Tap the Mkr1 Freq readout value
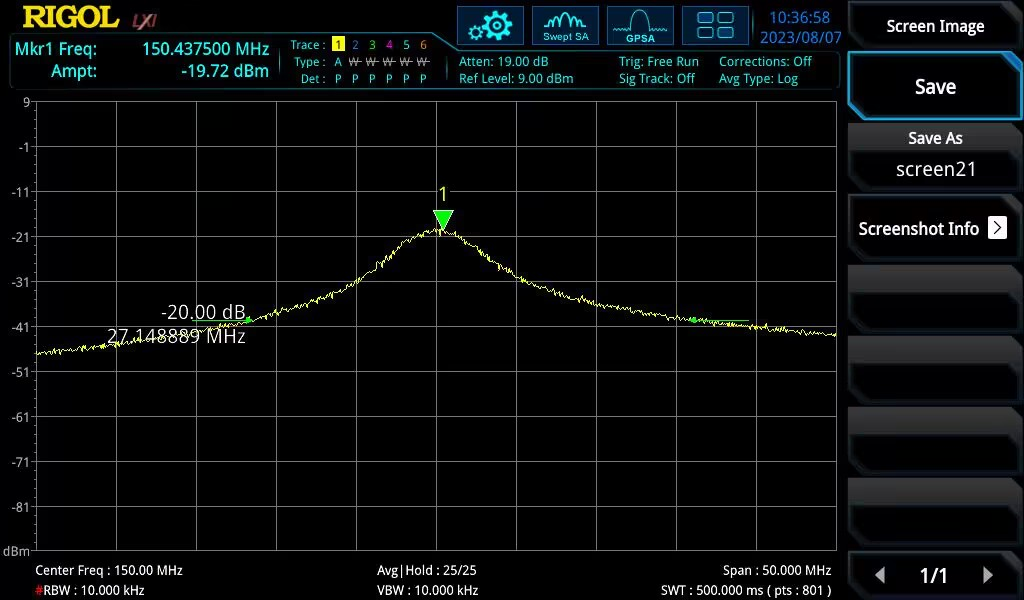Viewport: 1024px width, 600px height. tap(205, 48)
